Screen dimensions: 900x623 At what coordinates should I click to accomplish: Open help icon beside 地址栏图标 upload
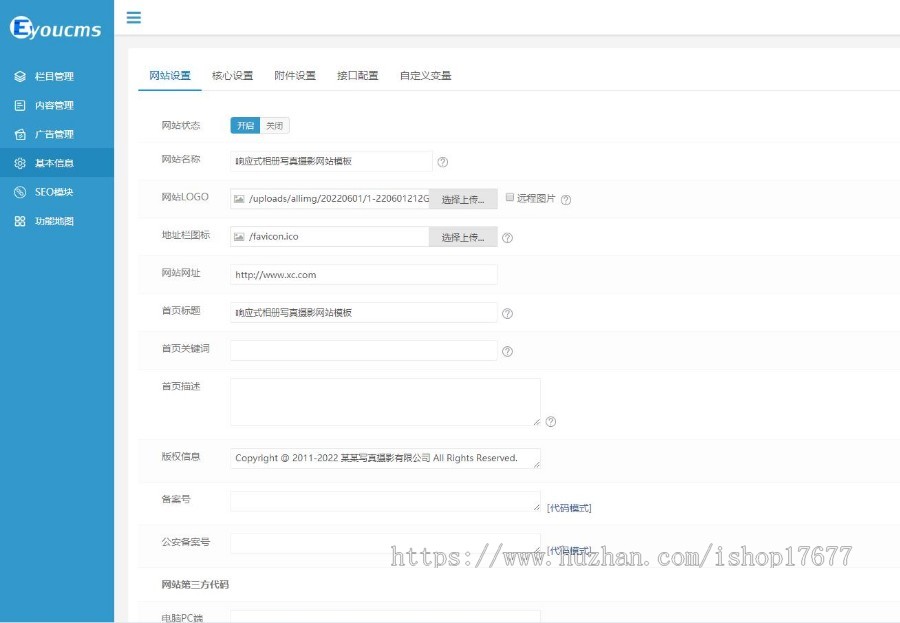(507, 238)
